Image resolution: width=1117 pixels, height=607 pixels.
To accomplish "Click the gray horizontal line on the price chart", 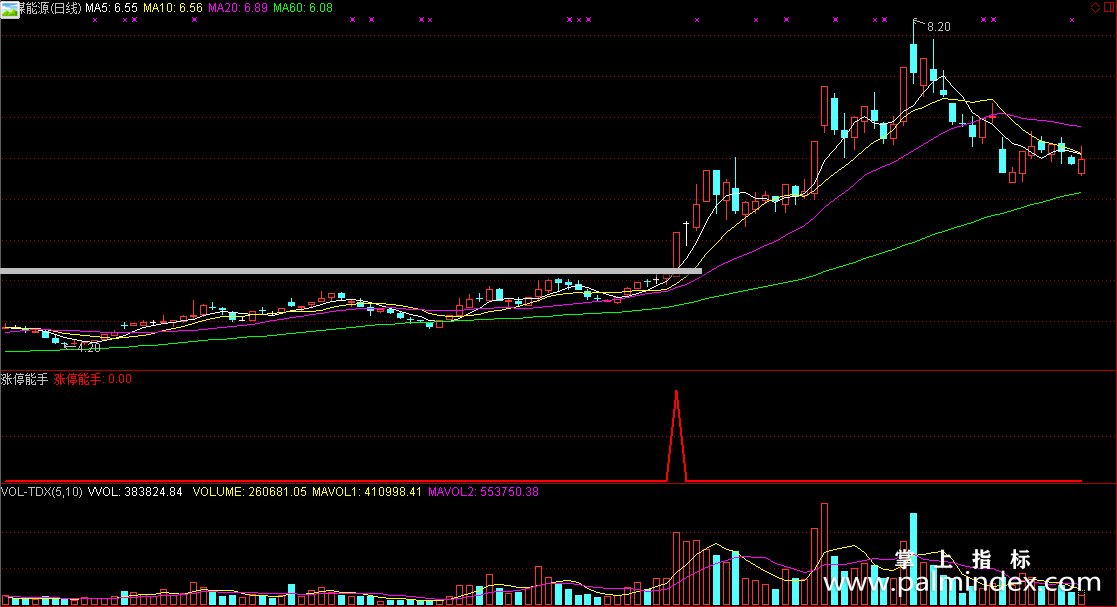I will 351,271.
